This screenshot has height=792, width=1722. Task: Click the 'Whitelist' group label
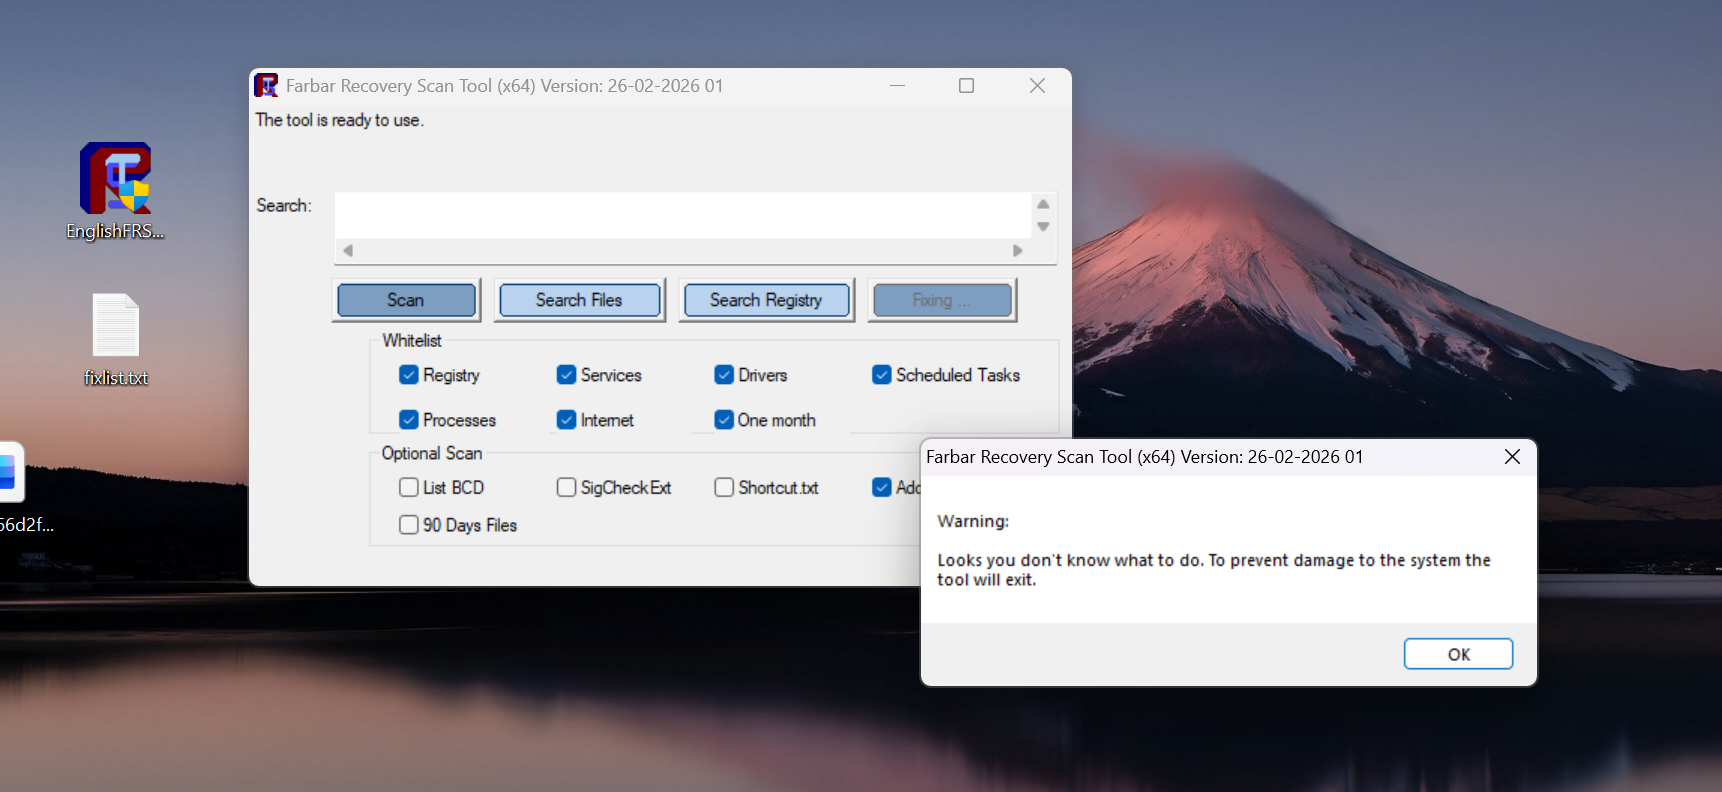point(412,341)
